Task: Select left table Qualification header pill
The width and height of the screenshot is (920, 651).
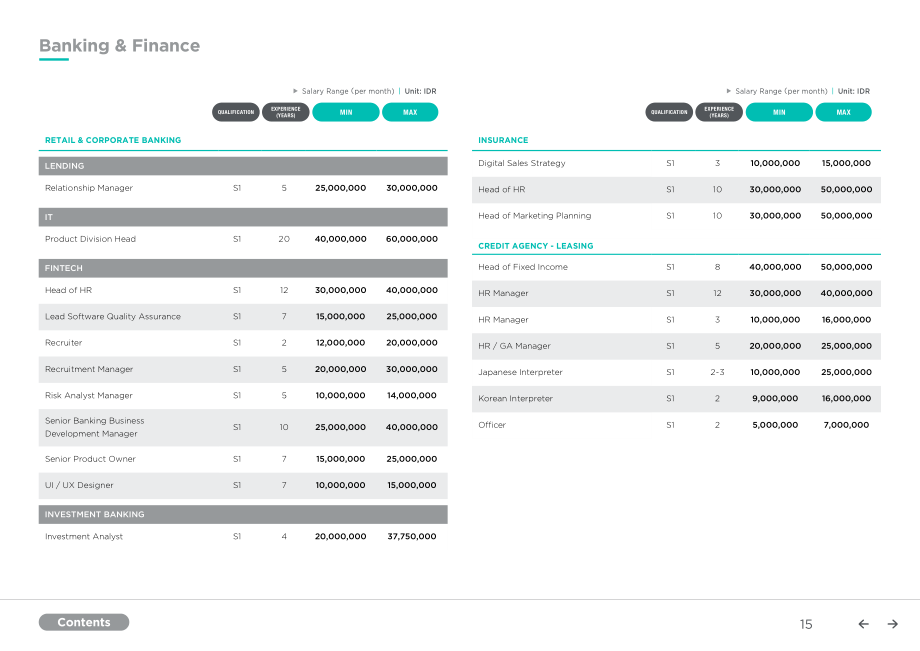Action: click(236, 112)
